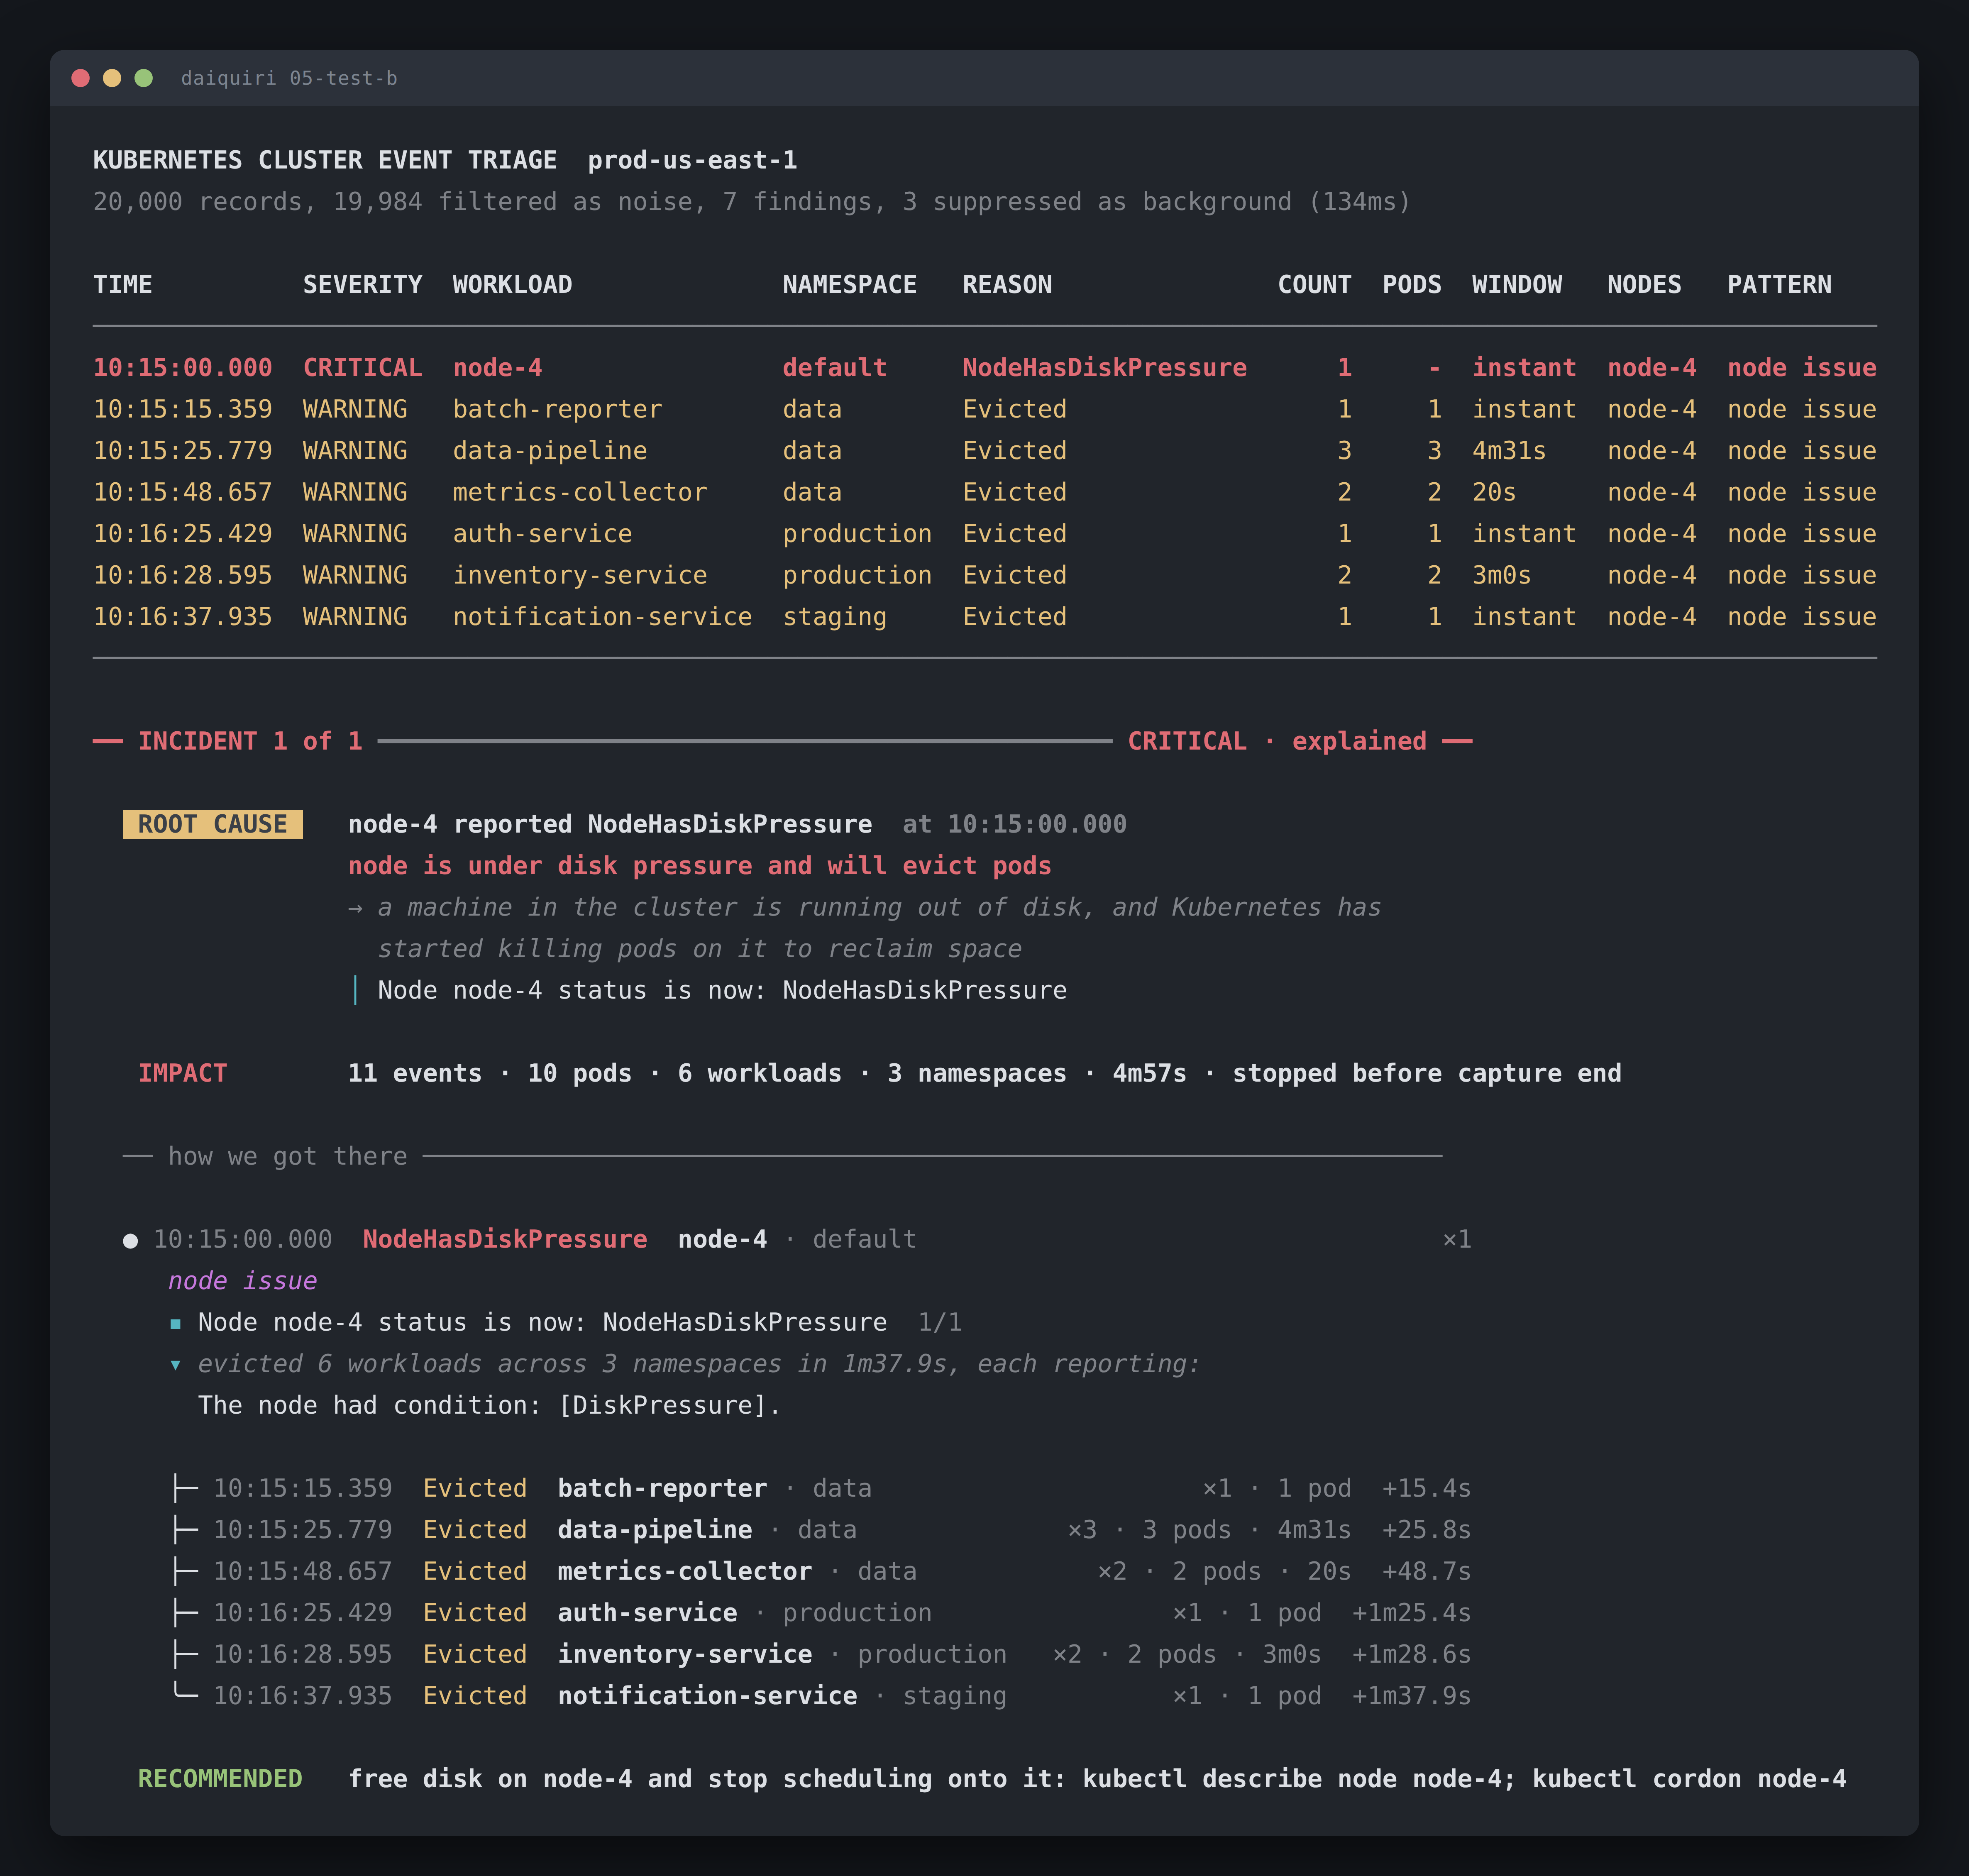The width and height of the screenshot is (1969, 1876).
Task: Click the white timeline dot at 10:15:00.000
Action: click(130, 1241)
